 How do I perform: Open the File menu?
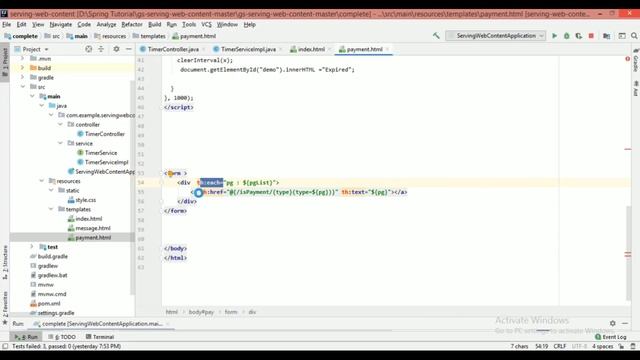7,24
